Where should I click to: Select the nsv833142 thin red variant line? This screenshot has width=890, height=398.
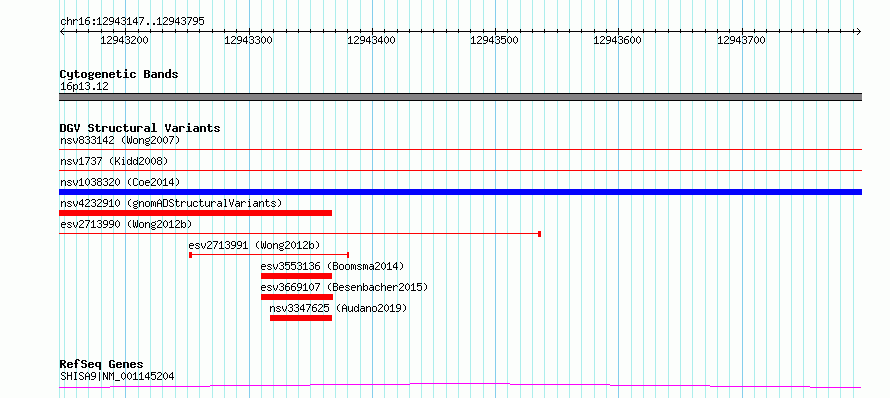coord(460,149)
